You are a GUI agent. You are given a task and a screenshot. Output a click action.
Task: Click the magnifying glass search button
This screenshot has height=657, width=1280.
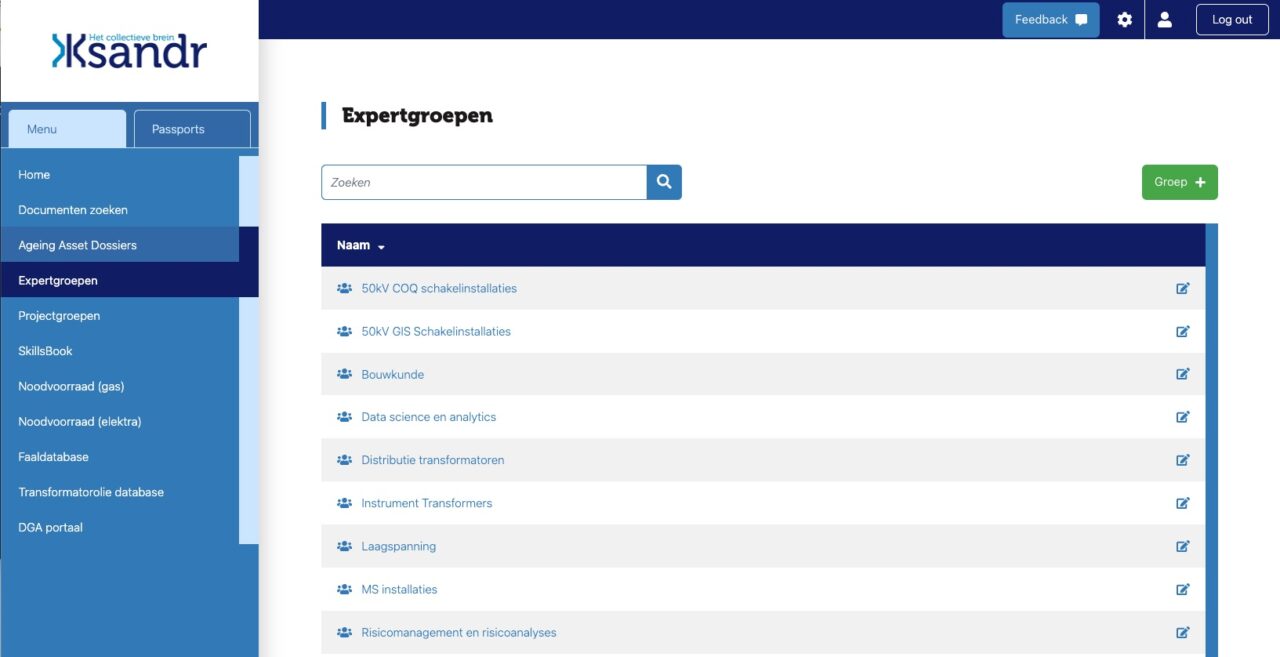tap(664, 182)
